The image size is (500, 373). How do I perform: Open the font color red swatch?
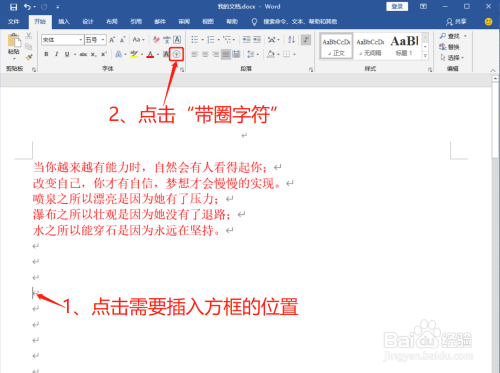(x=150, y=54)
